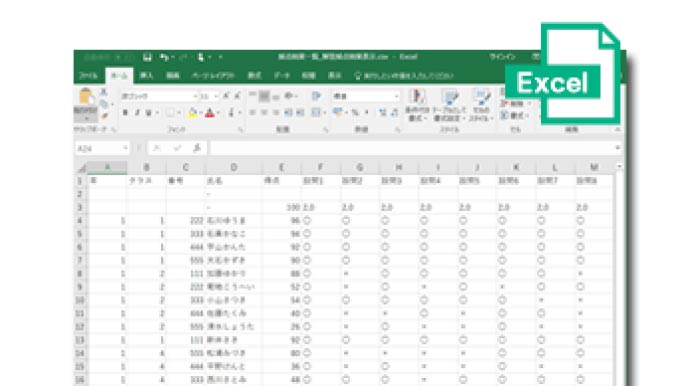Click the Accounting Number Format icon

point(338,112)
